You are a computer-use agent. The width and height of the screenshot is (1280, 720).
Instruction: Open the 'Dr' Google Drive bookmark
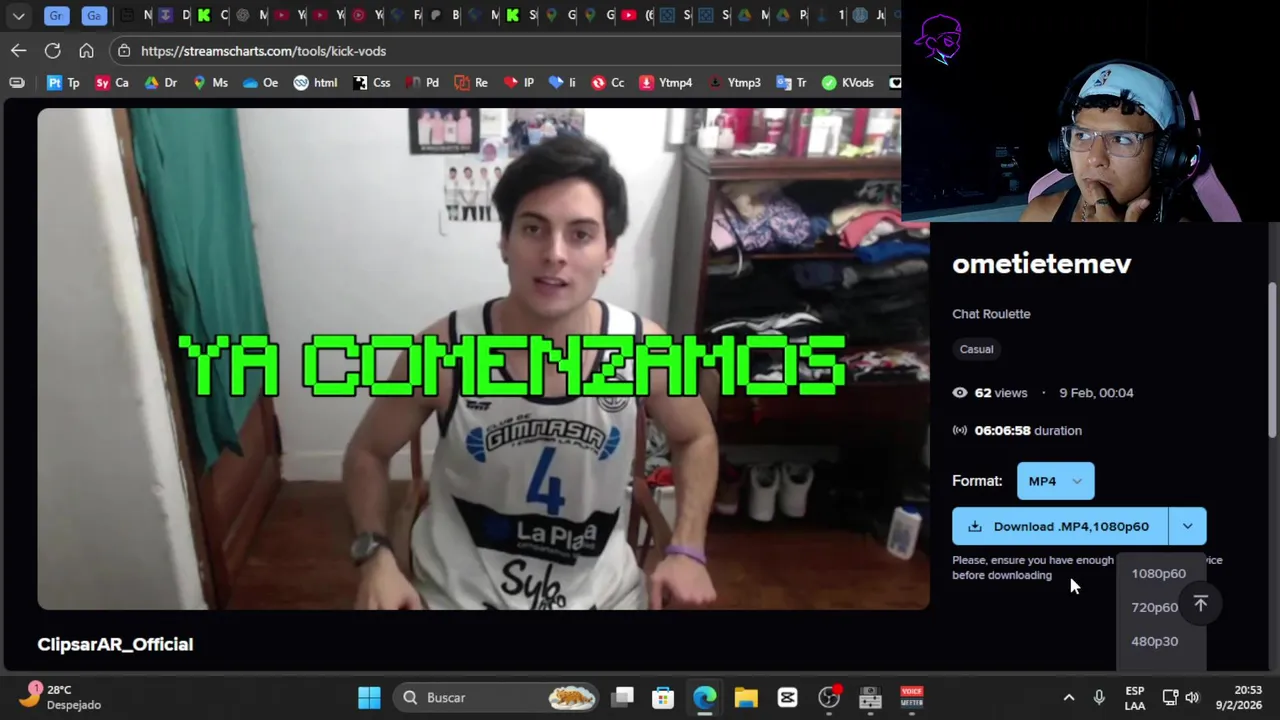tap(160, 83)
